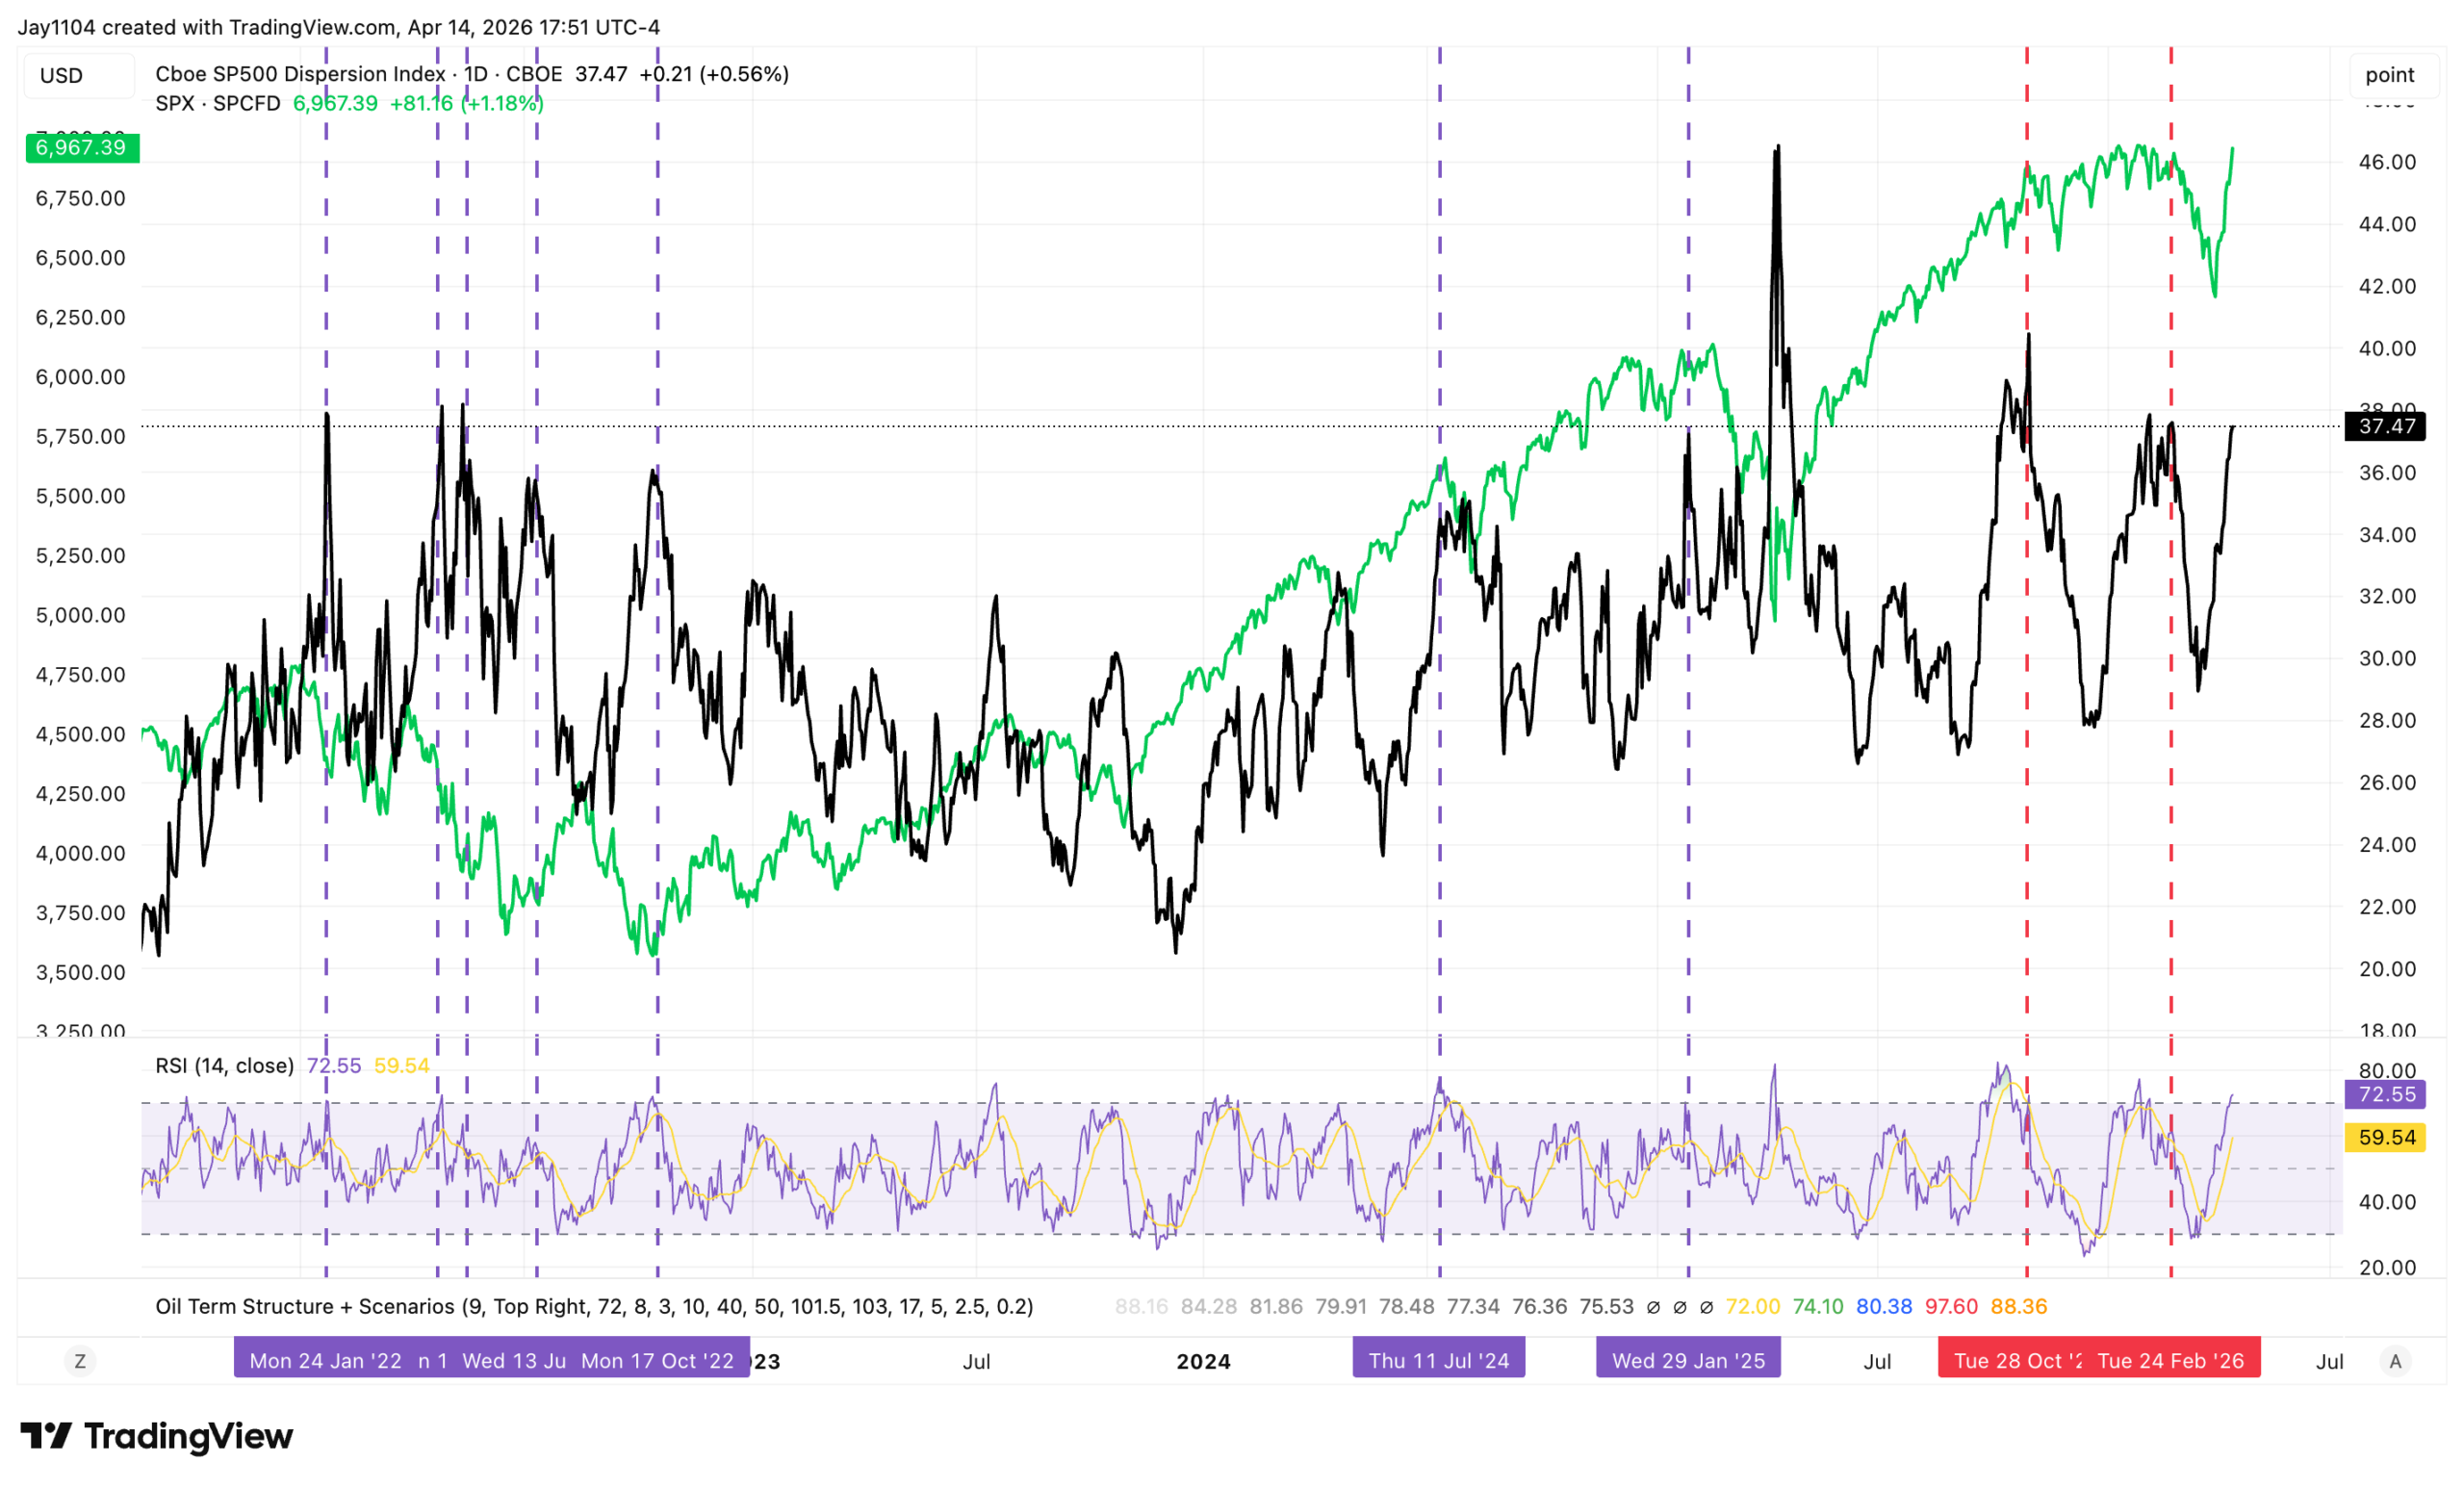Click the red Tue 24 Feb '26 marker
Image resolution: width=2464 pixels, height=1488 pixels.
click(2170, 1361)
